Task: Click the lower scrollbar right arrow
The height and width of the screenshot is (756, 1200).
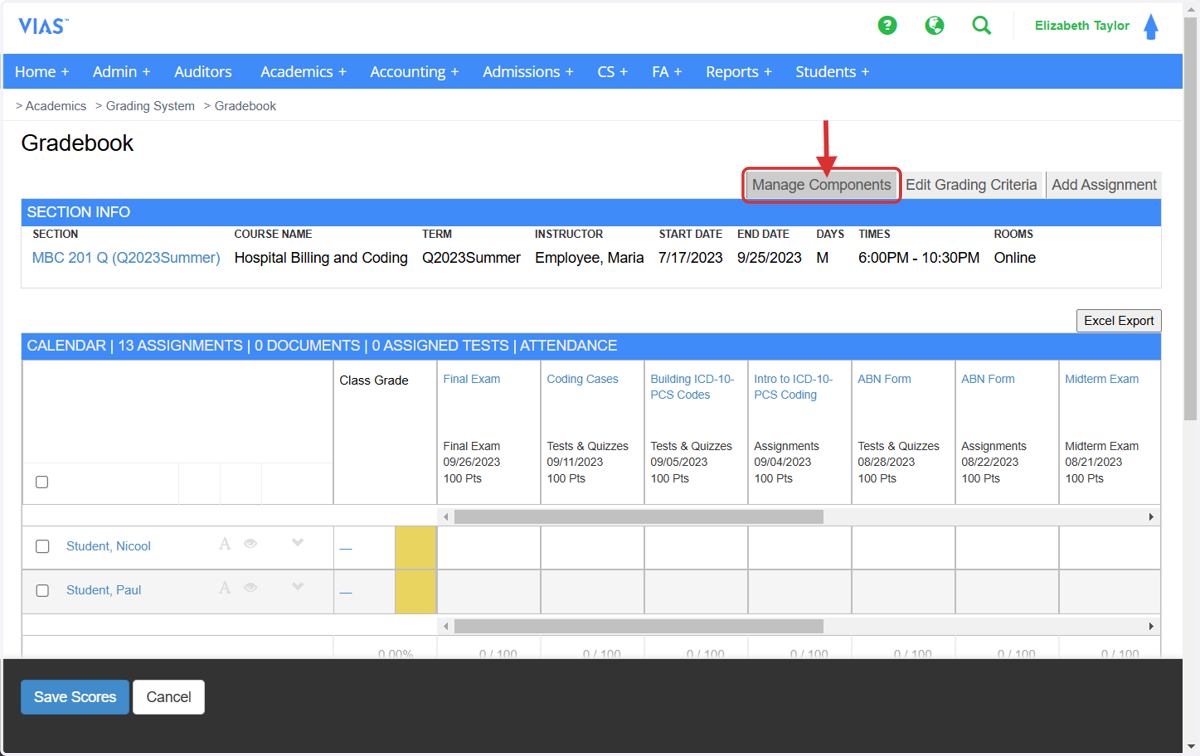Action: (1151, 626)
